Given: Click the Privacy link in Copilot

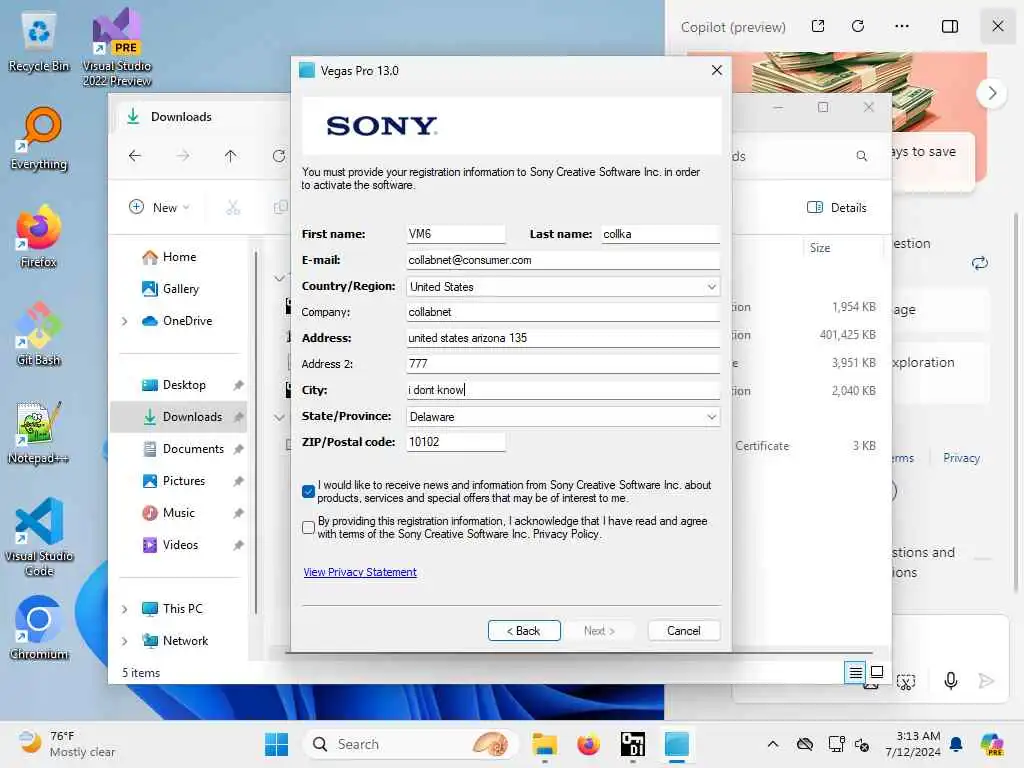Looking at the screenshot, I should (961, 458).
